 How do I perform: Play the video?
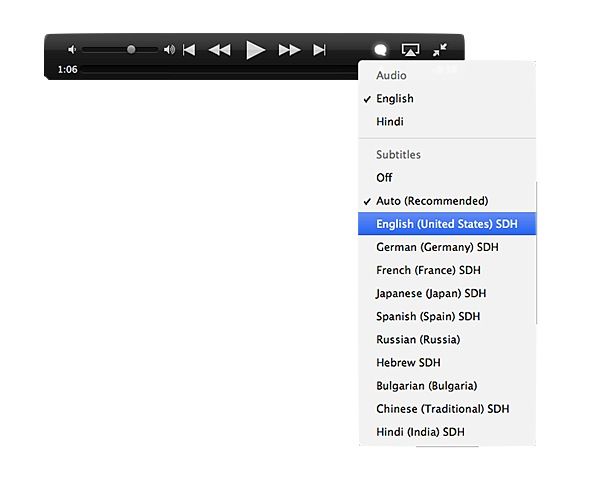pyautogui.click(x=255, y=50)
